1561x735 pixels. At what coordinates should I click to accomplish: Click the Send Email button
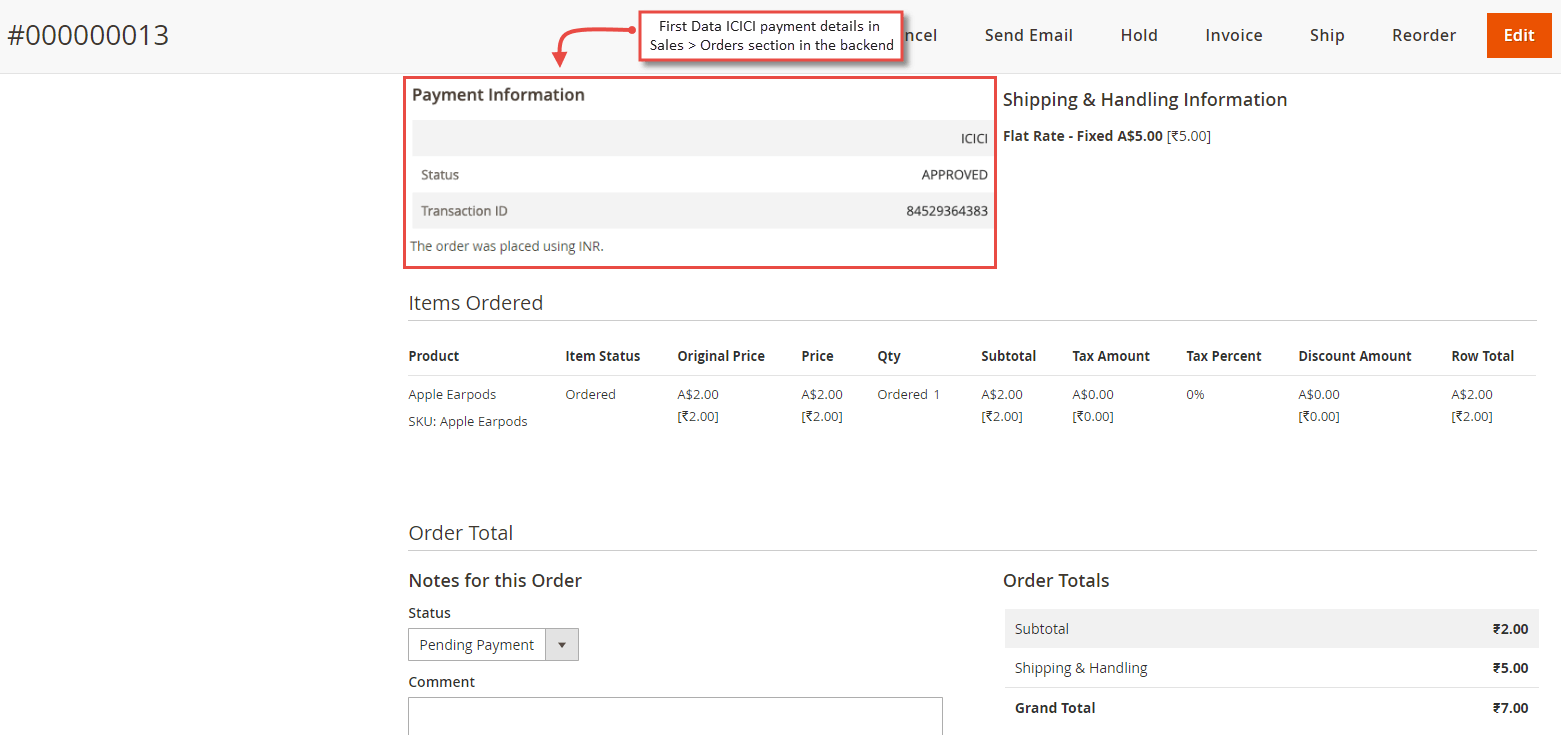[x=1028, y=35]
